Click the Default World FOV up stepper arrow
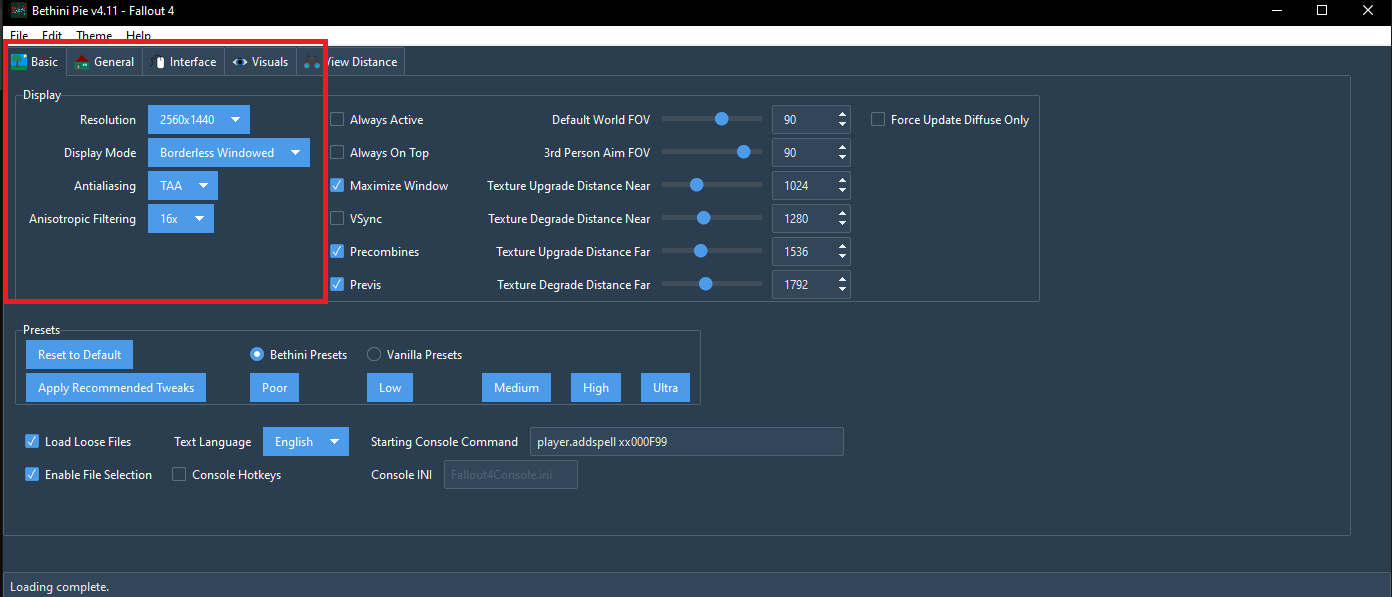1392x597 pixels. pyautogui.click(x=841, y=112)
